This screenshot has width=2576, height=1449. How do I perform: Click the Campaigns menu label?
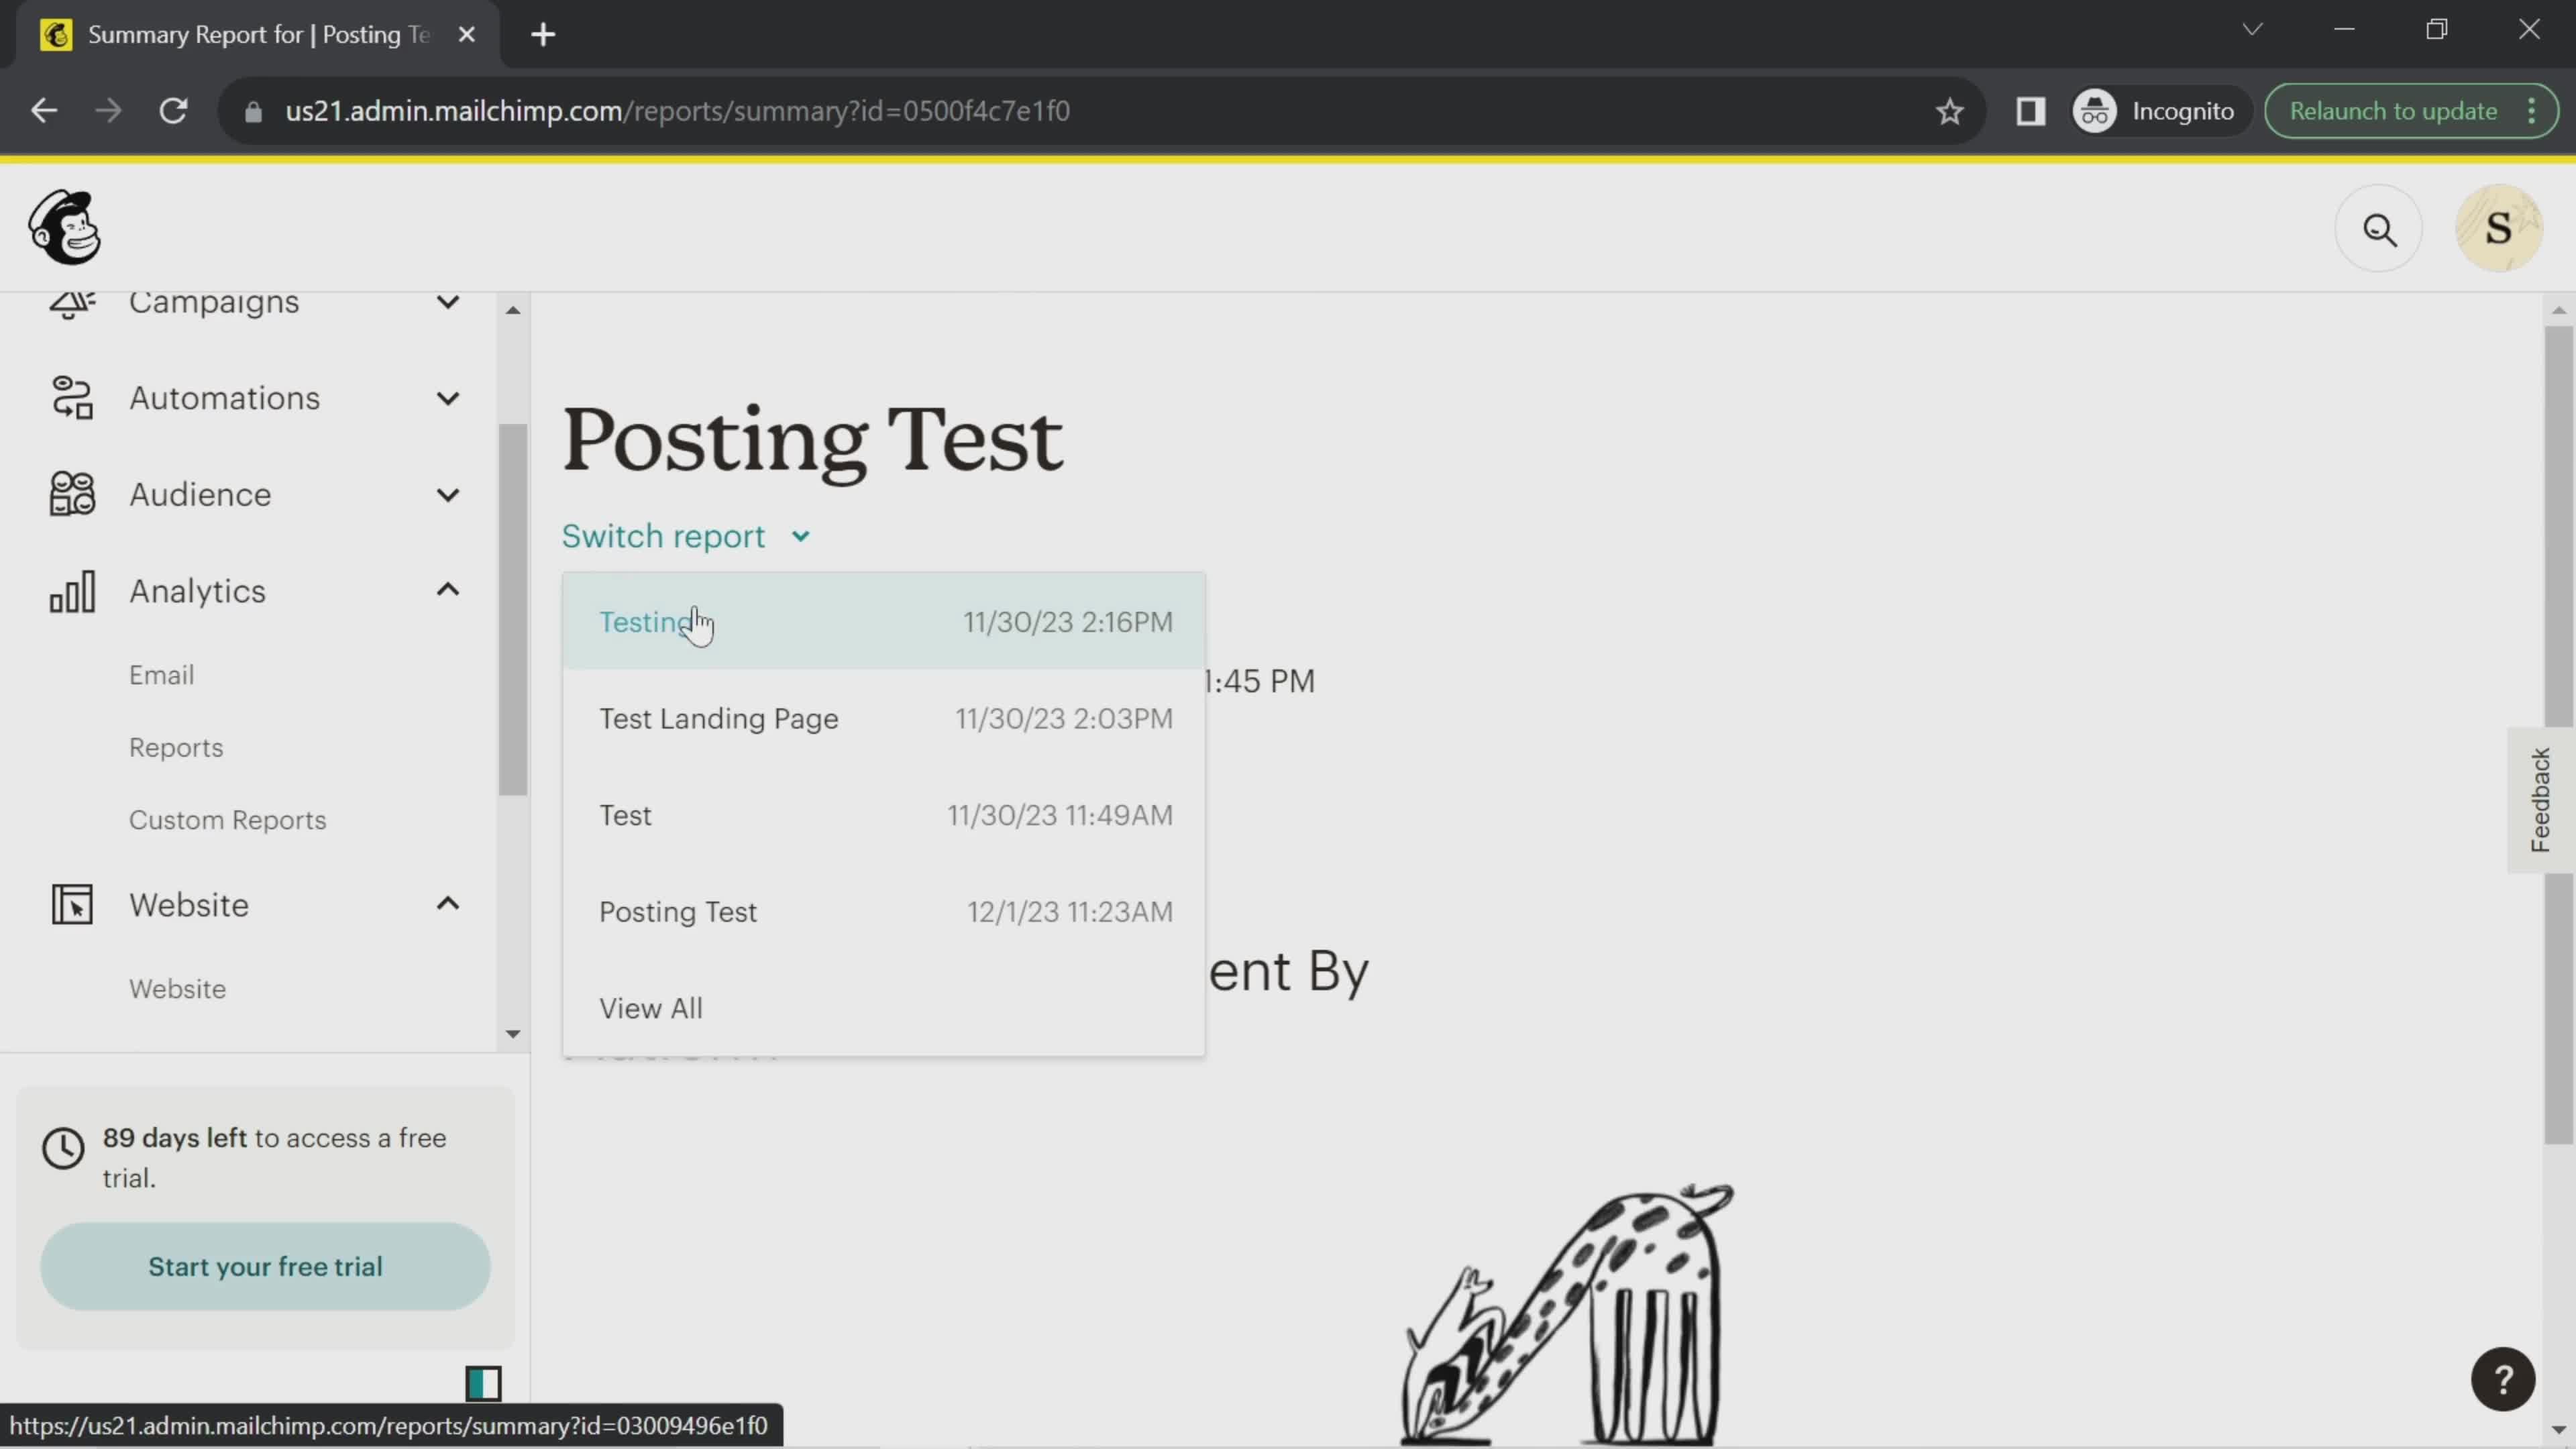214,303
